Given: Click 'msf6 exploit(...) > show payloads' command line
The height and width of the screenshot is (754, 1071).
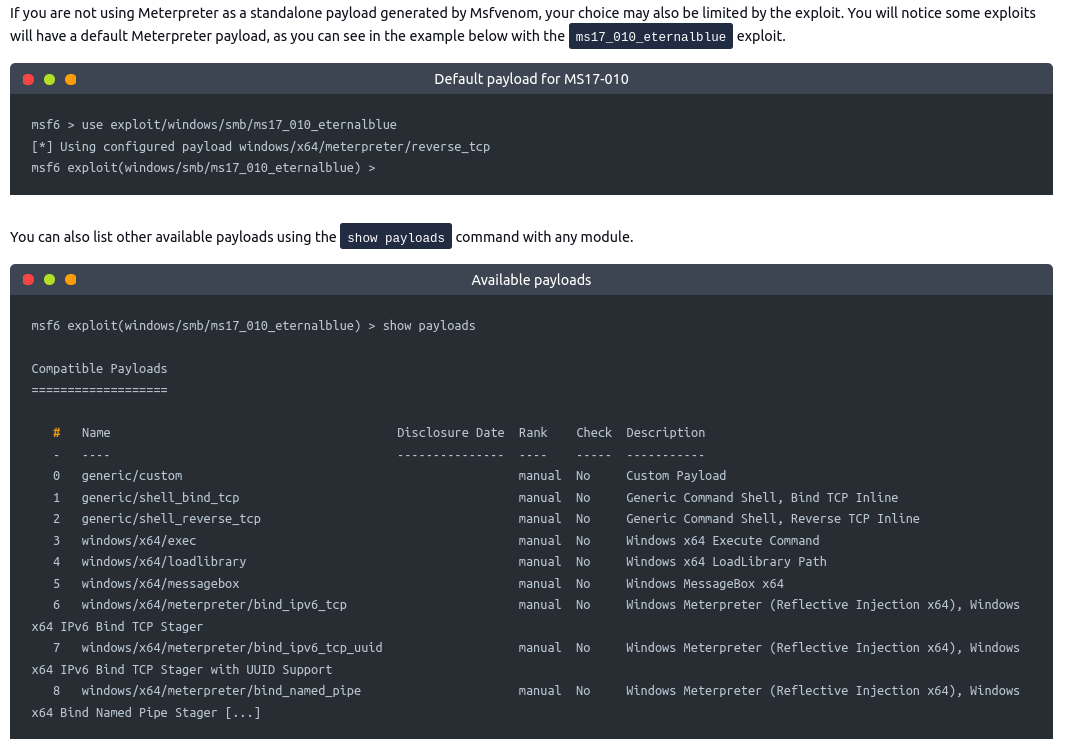Looking at the screenshot, I should (253, 326).
